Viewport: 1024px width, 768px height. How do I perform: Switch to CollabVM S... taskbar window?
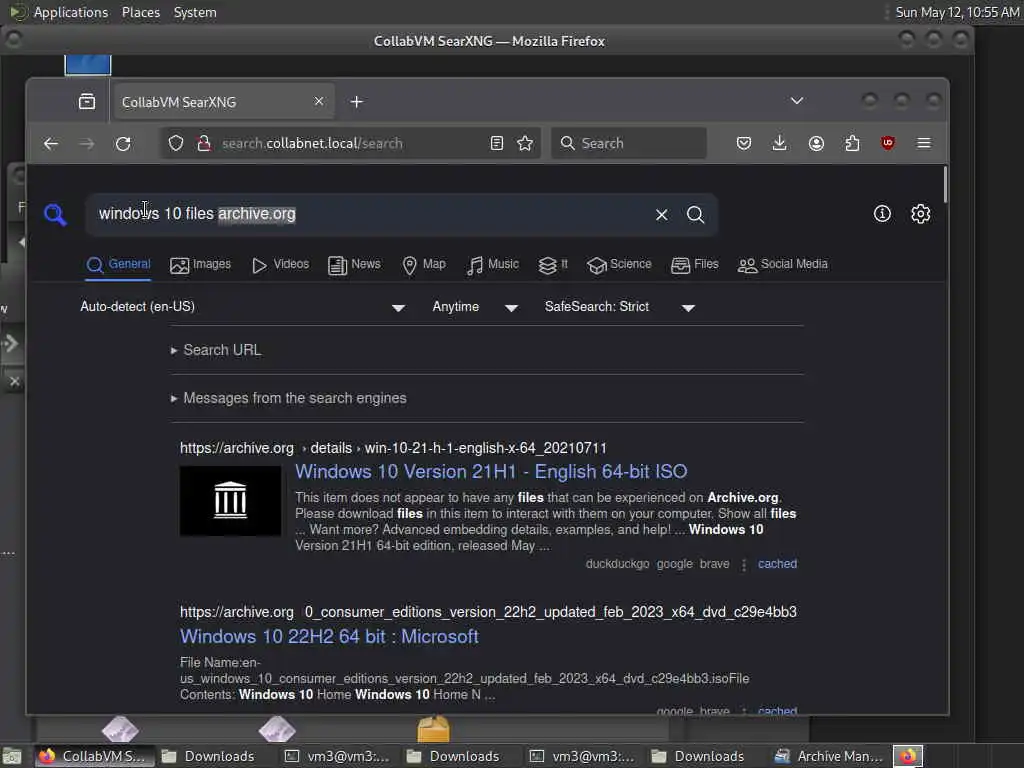click(94, 756)
